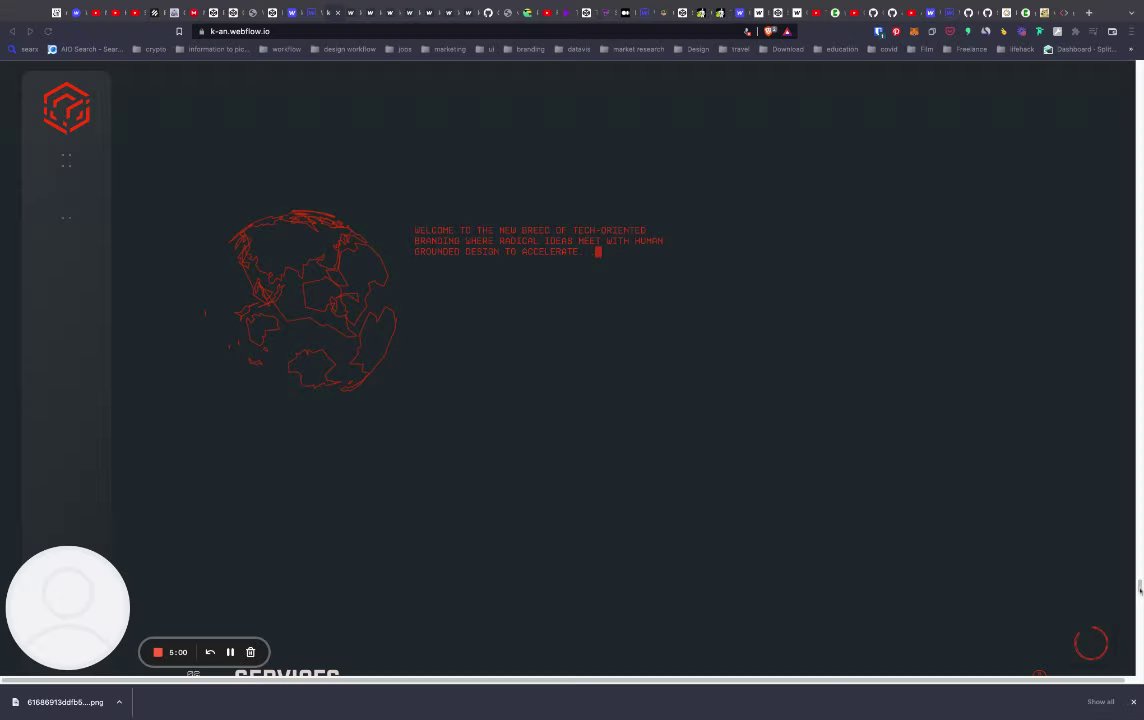This screenshot has width=1144, height=720.
Task: Click the horizontal page scrollbar
Action: [562, 680]
